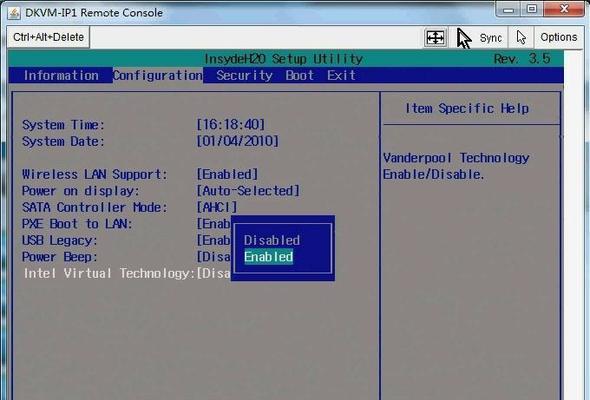Click the Power on display Auto-Selected value
The height and width of the screenshot is (400, 590).
tap(248, 191)
